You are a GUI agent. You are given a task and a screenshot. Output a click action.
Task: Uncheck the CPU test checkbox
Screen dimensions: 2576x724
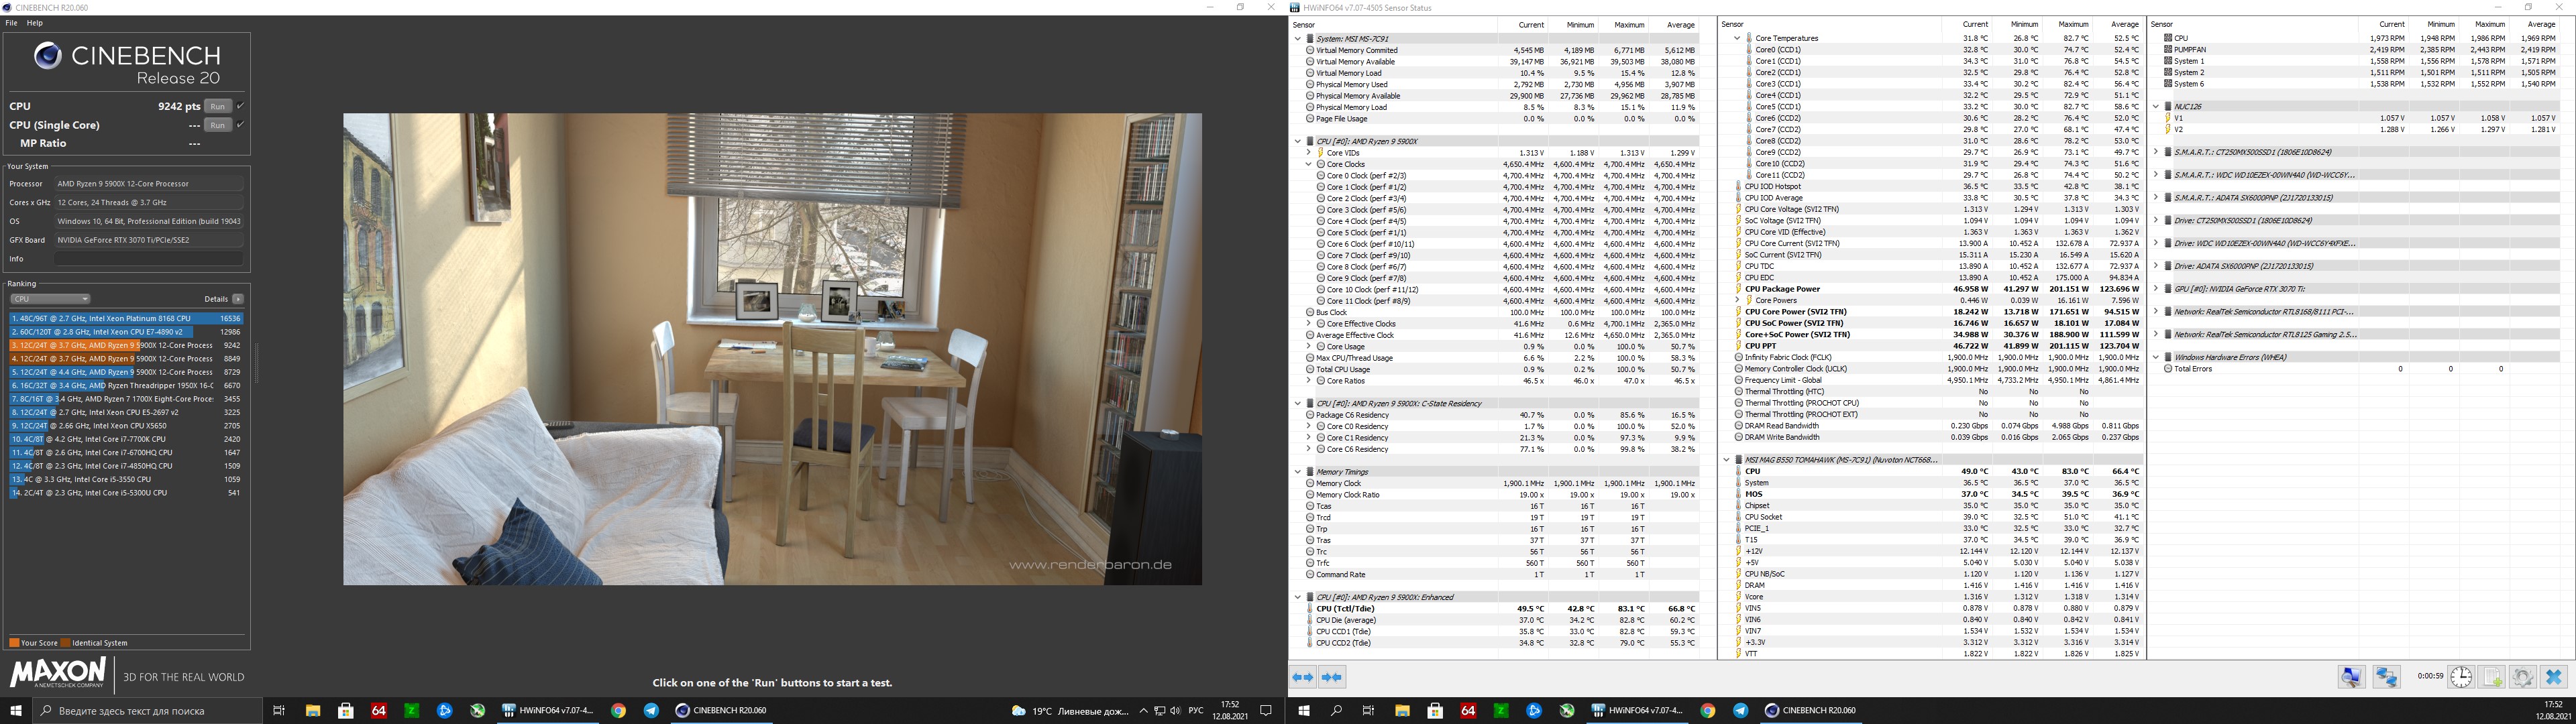[240, 106]
